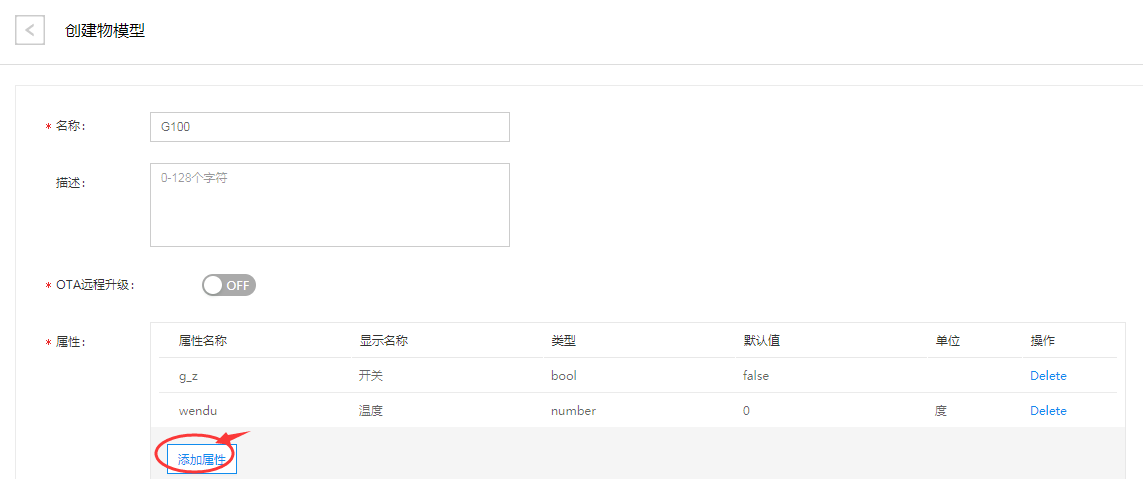Click the 默认值 column header
Image resolution: width=1143 pixels, height=479 pixels.
pyautogui.click(x=762, y=340)
